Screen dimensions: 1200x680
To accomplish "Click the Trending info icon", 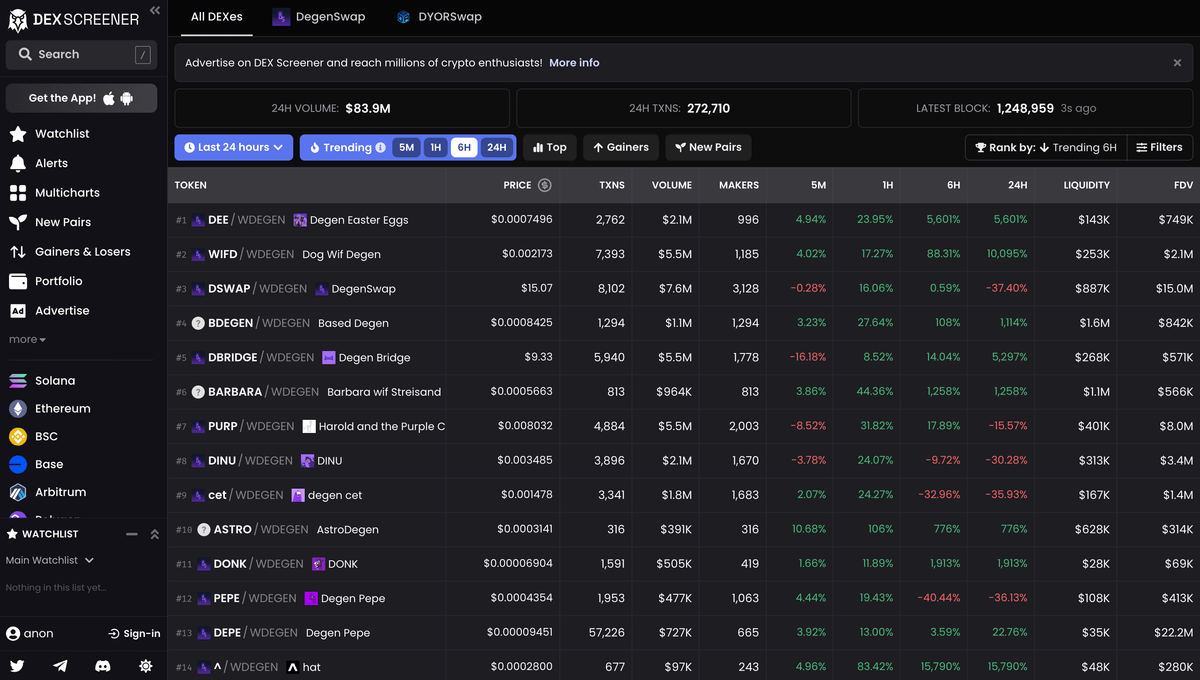I will pos(380,148).
